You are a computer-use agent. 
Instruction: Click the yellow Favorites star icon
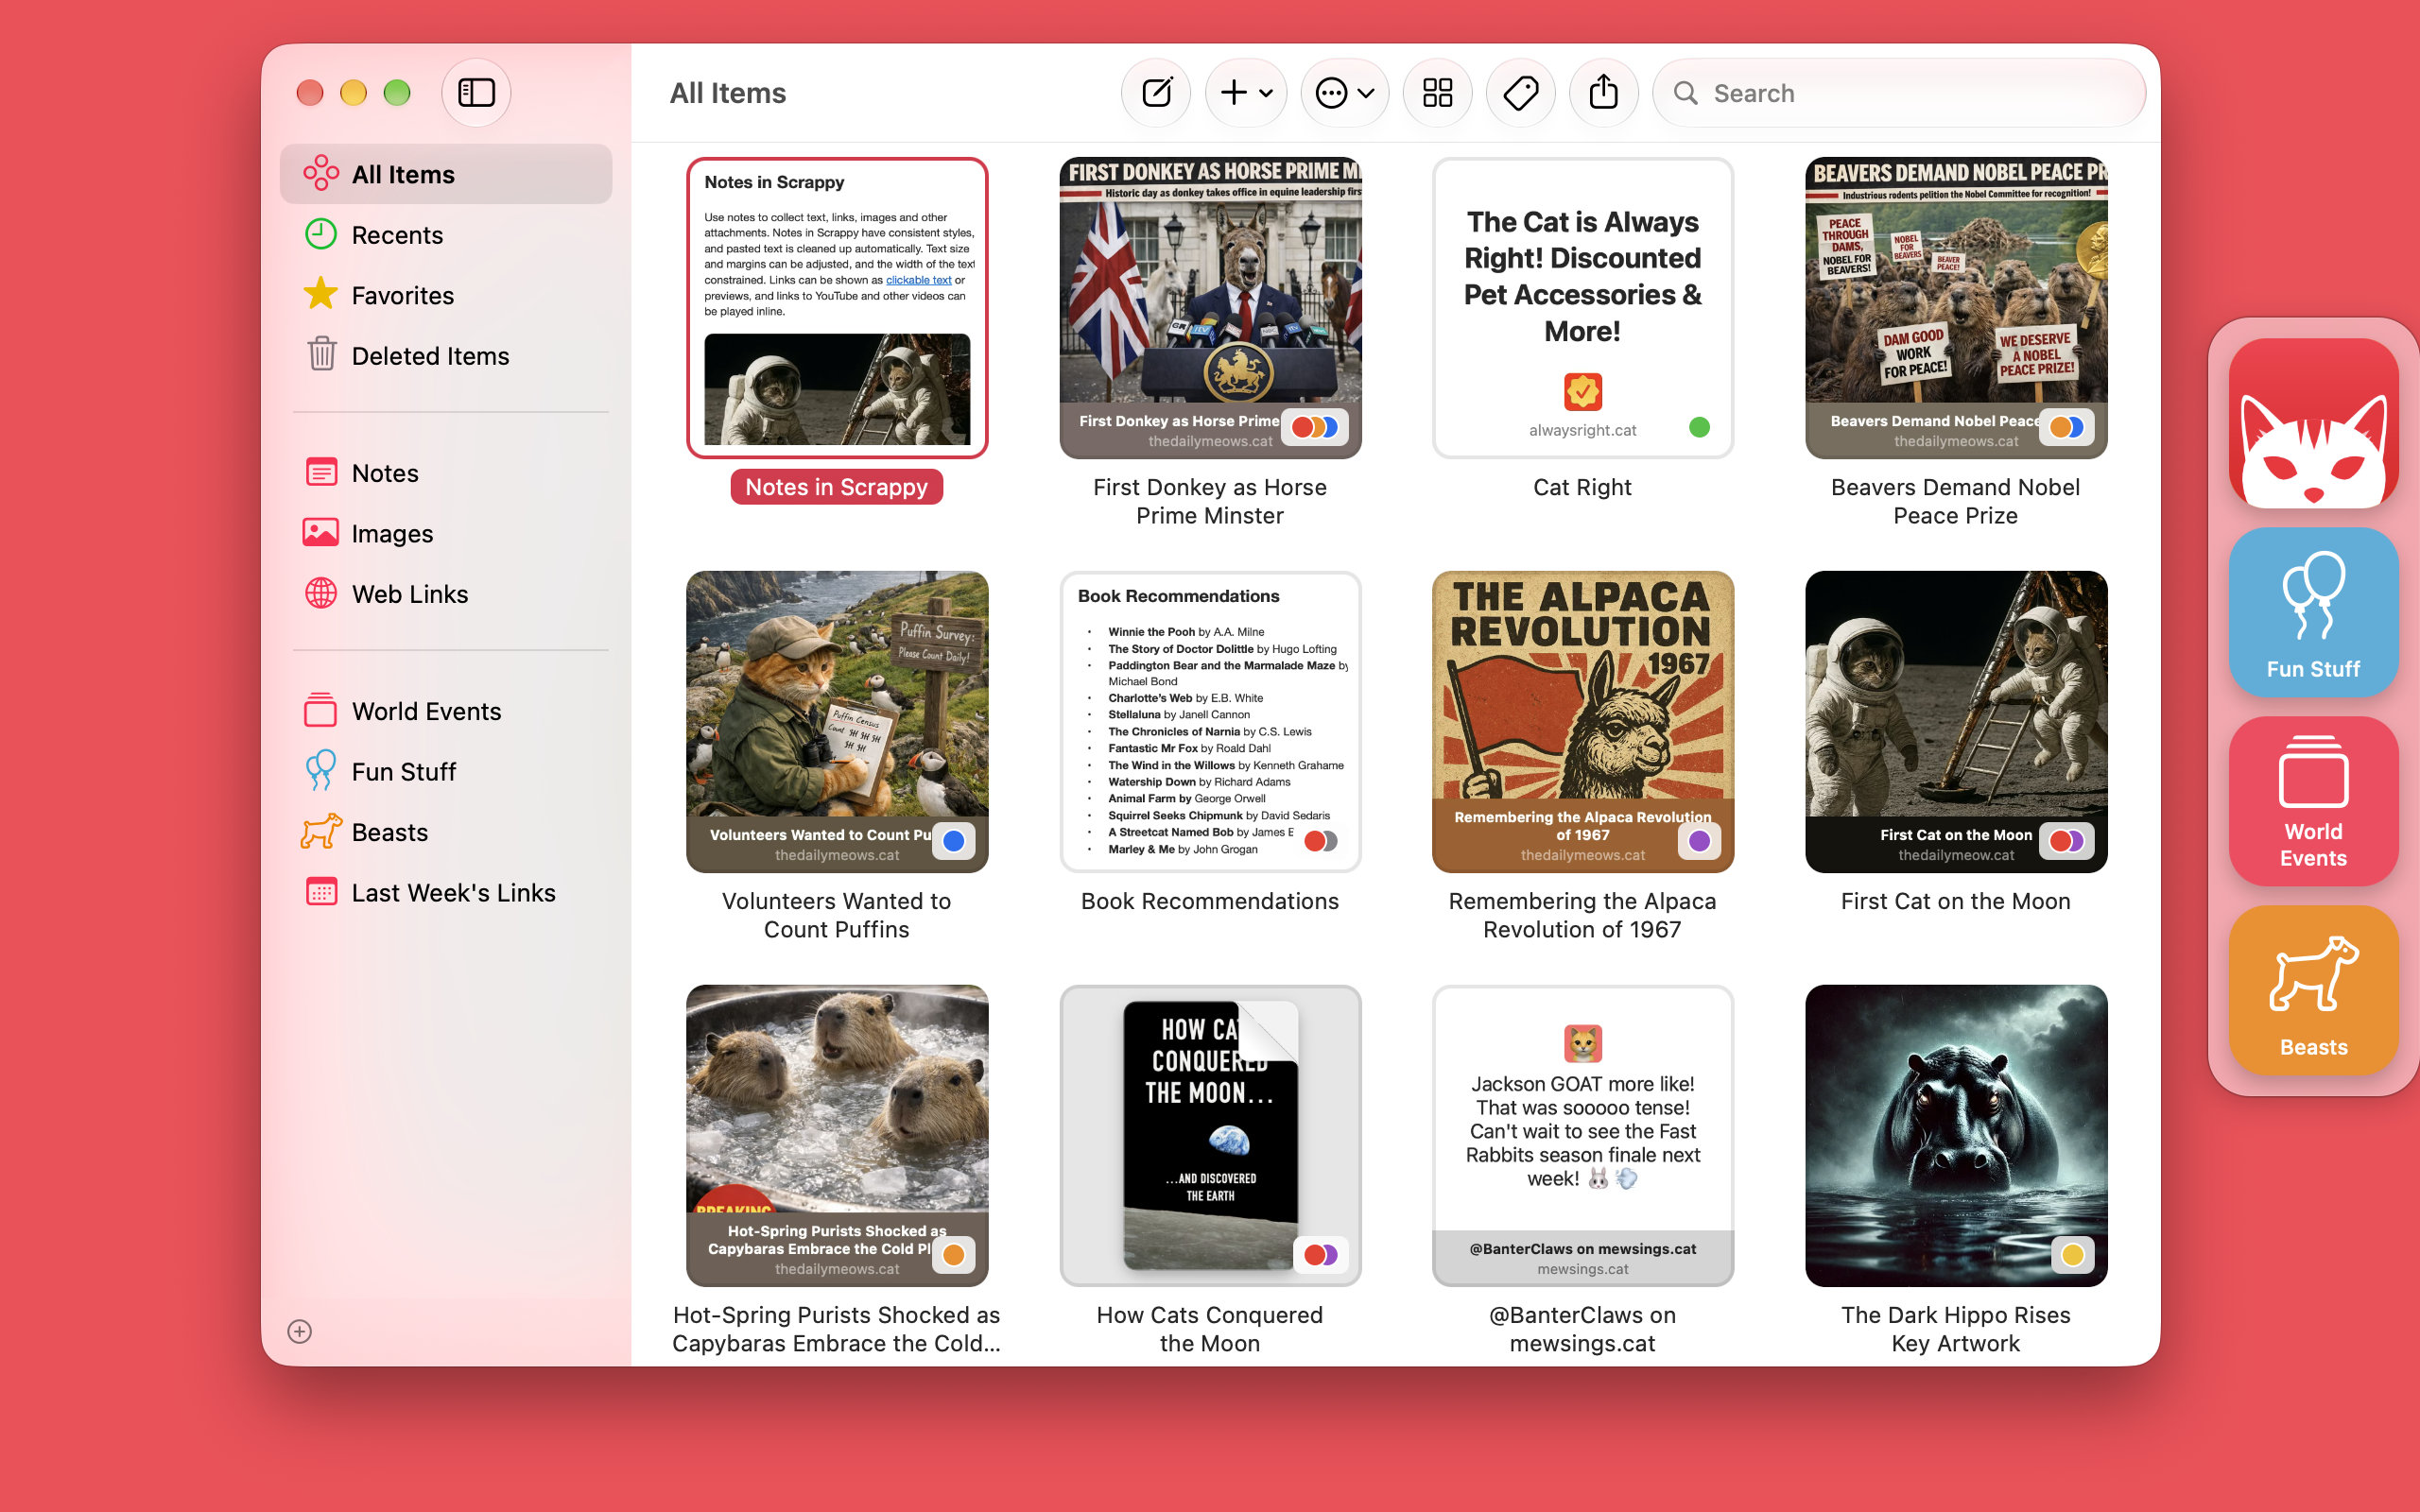click(x=321, y=294)
